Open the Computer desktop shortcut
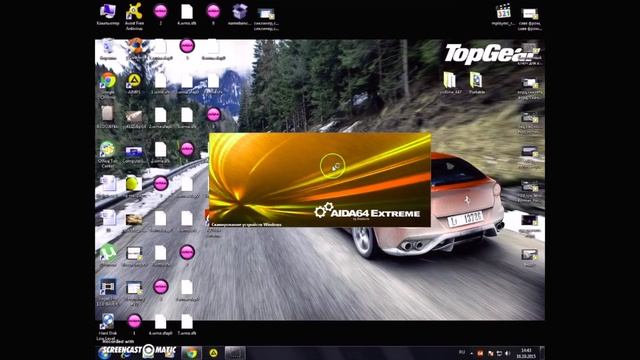Image resolution: width=640 pixels, height=360 pixels. click(x=108, y=15)
